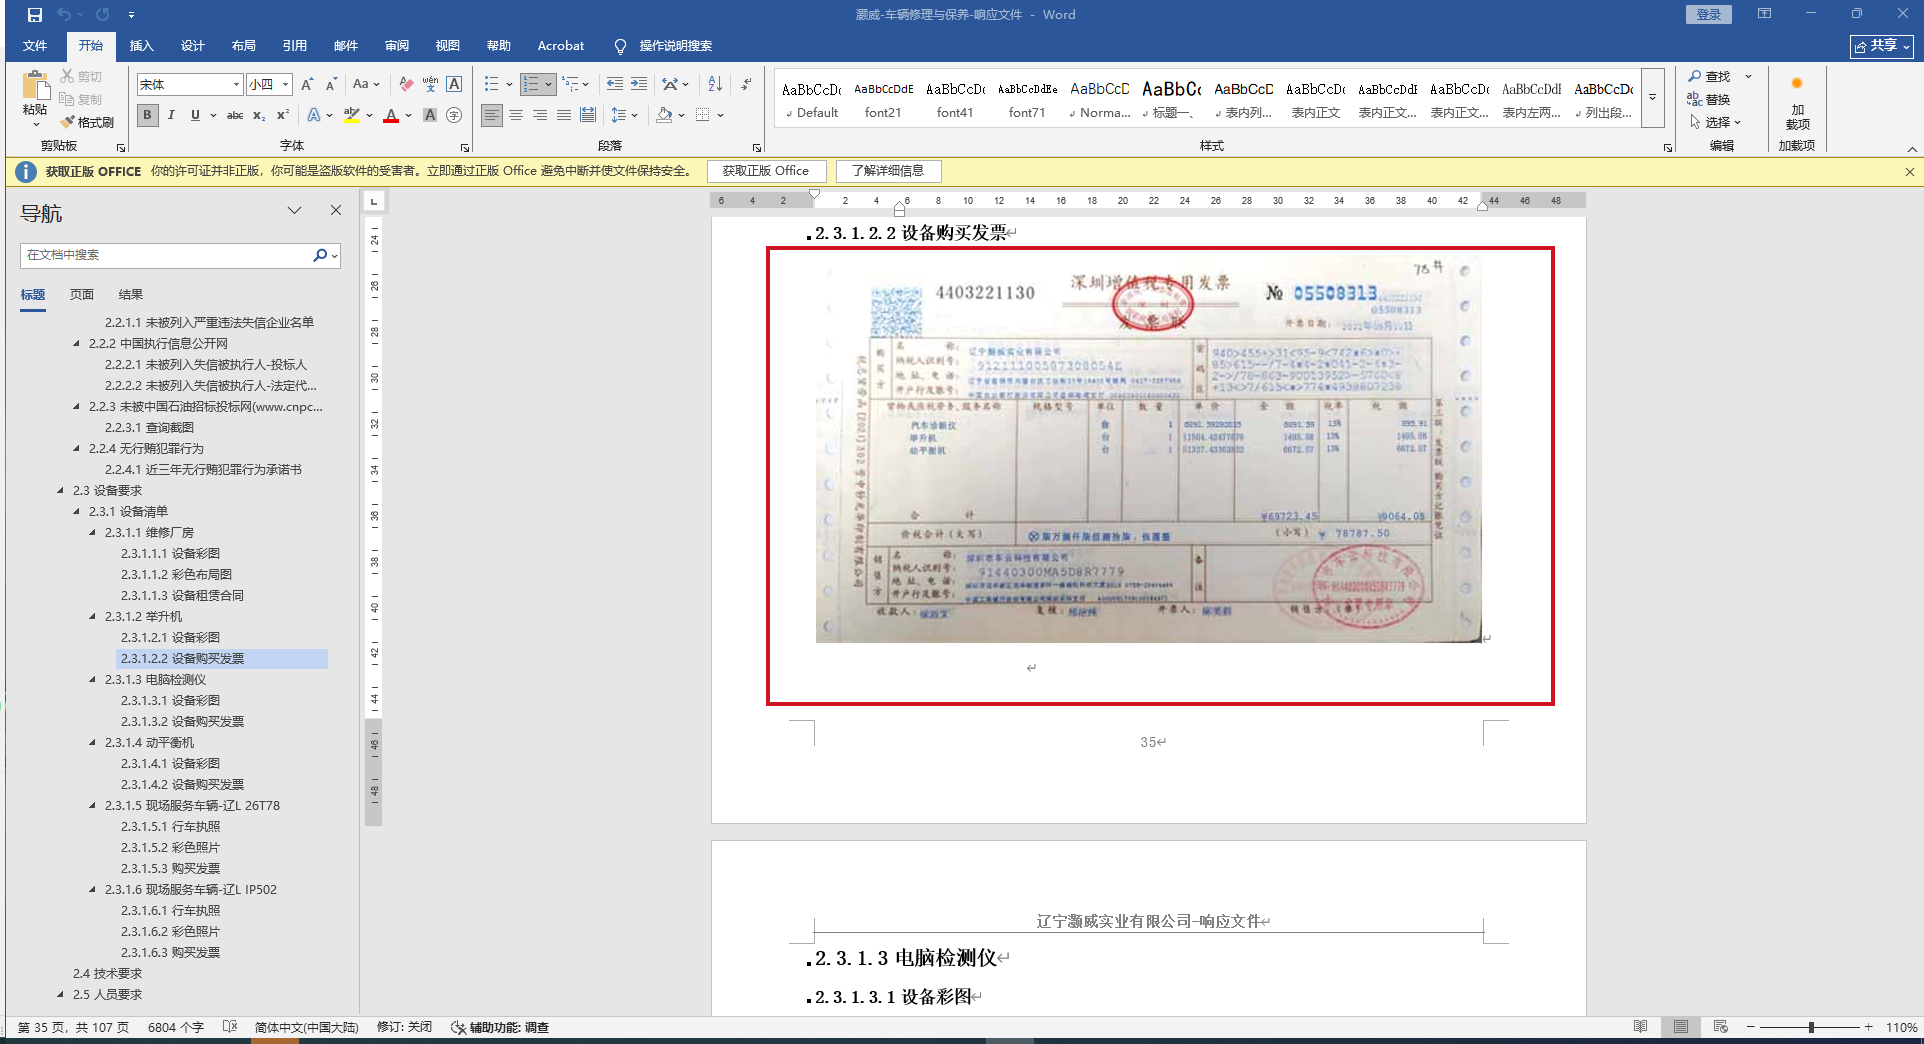Save the document from the quick access toolbar
The width and height of the screenshot is (1924, 1044).
click(x=34, y=15)
